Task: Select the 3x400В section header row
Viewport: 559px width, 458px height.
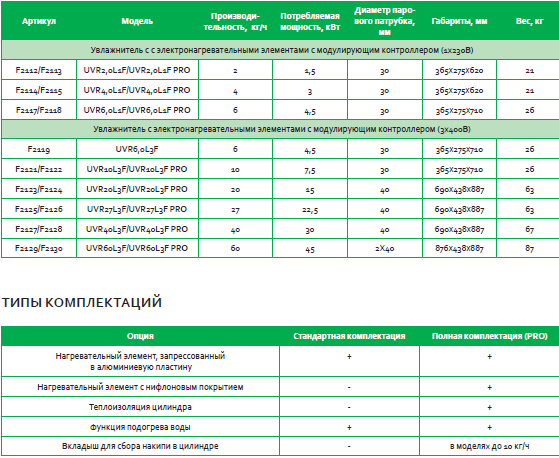Action: (x=280, y=129)
